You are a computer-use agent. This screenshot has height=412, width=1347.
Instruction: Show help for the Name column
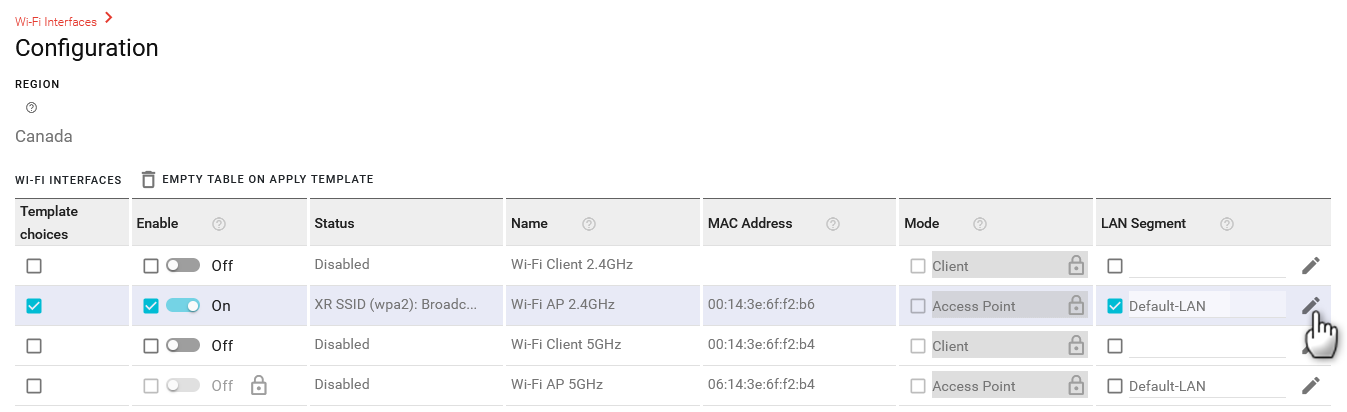(589, 224)
